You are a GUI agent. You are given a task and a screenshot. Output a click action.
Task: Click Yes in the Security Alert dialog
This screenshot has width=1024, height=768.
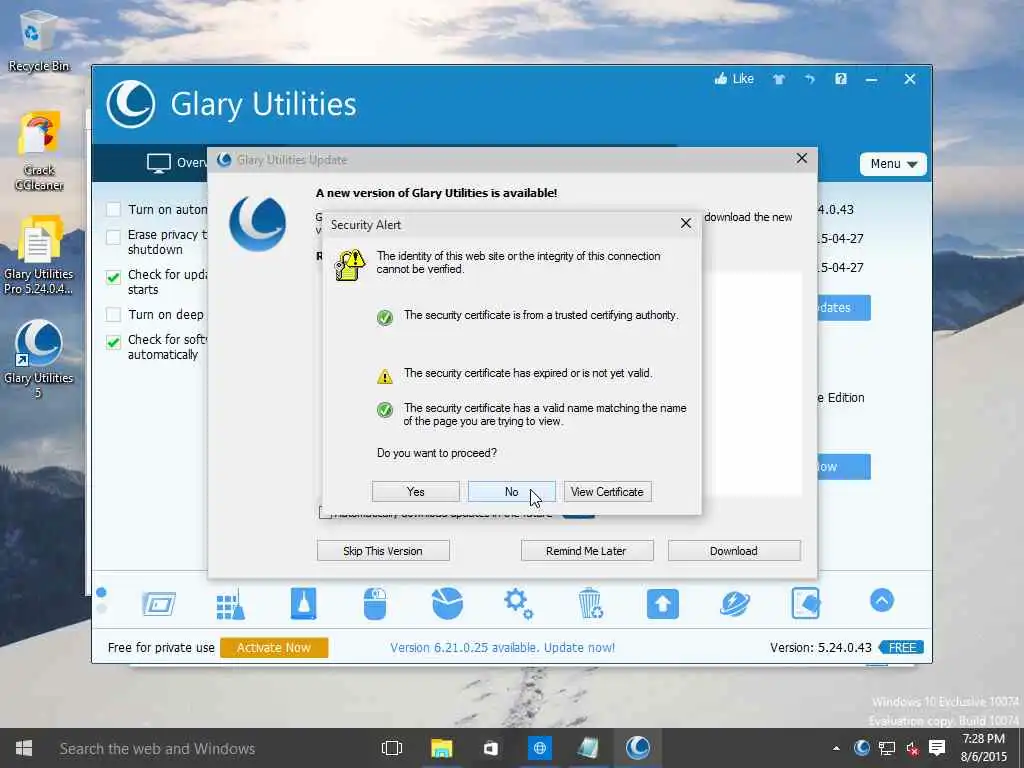pyautogui.click(x=415, y=492)
